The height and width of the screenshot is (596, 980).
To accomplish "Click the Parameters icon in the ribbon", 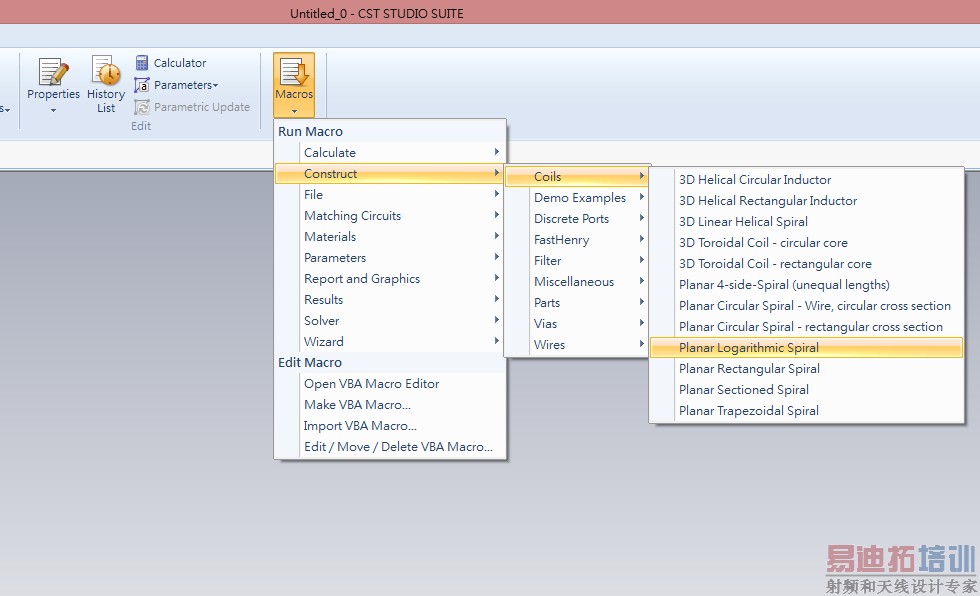I will click(142, 85).
